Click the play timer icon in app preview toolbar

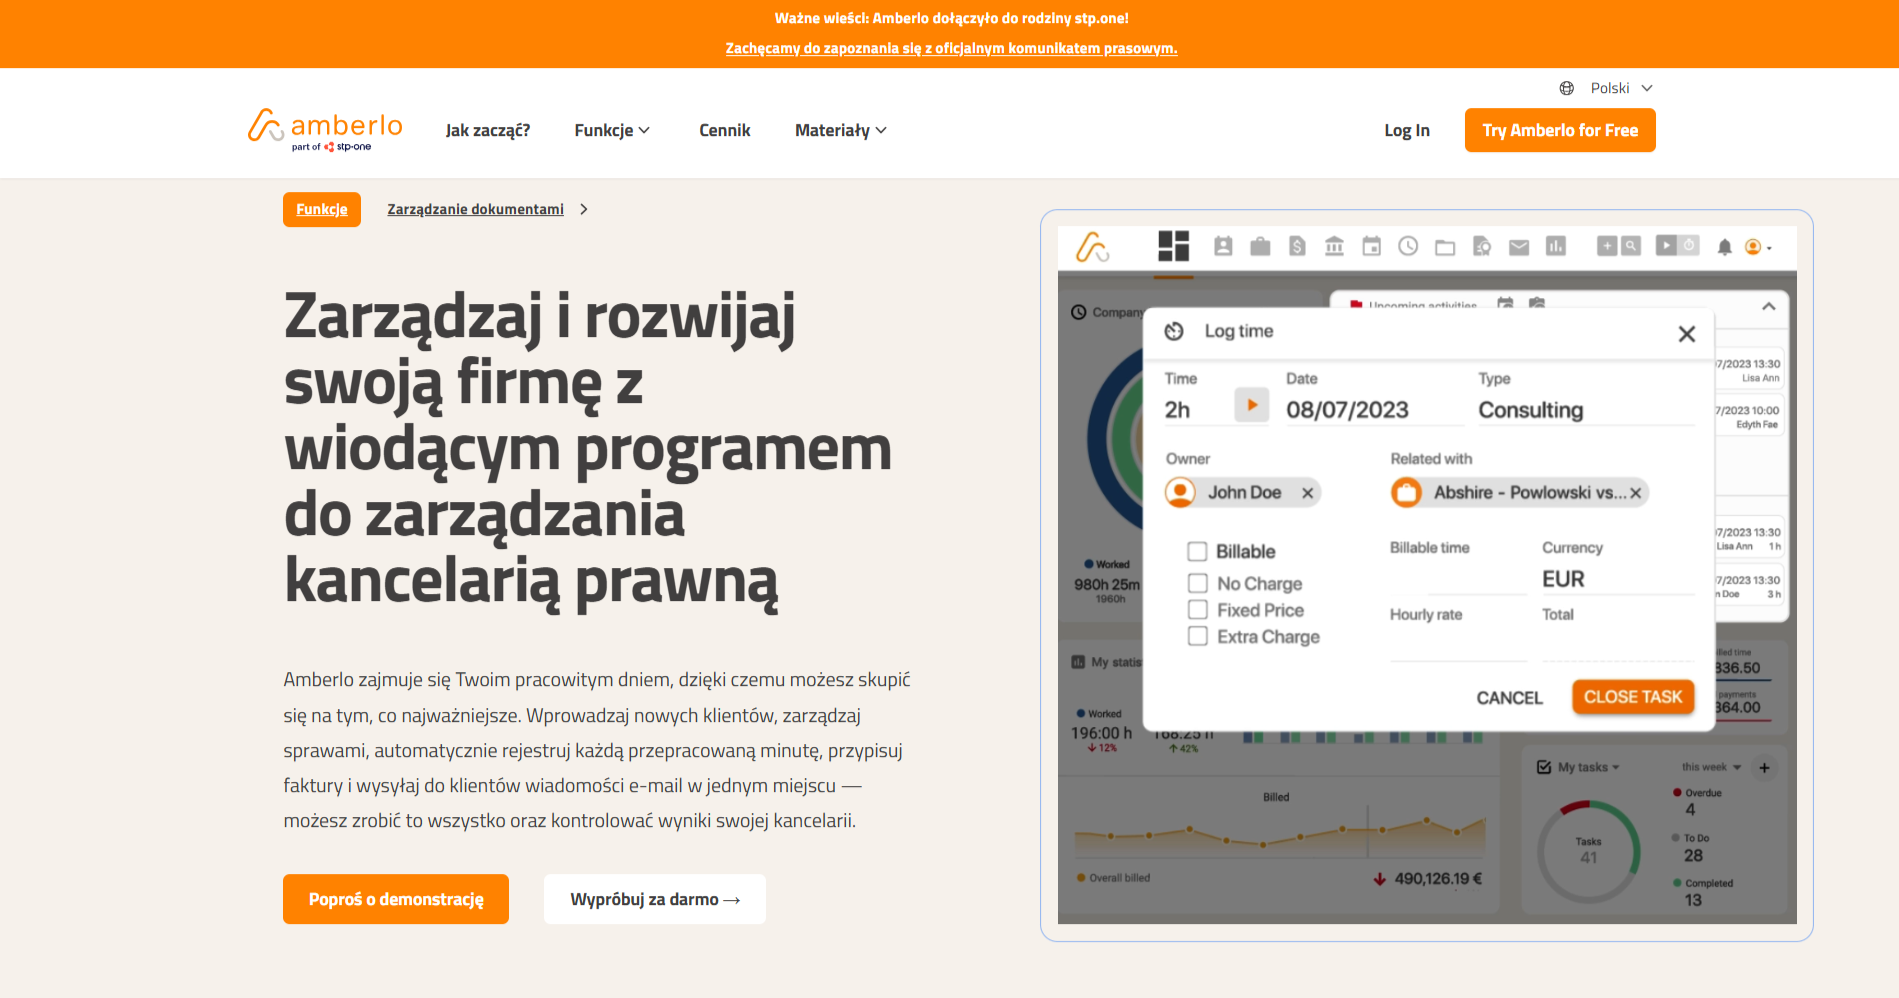point(1666,245)
